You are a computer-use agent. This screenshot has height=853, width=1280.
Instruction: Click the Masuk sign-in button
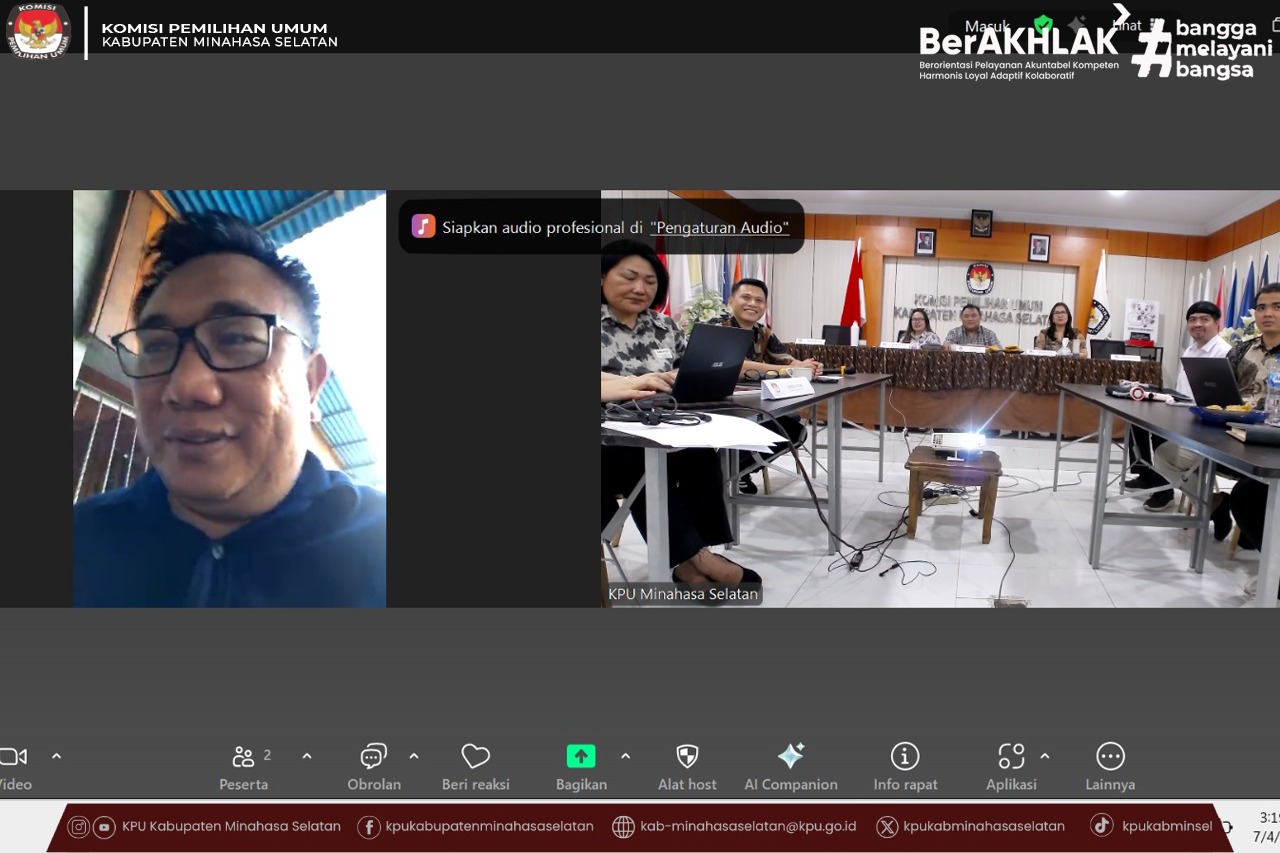986,26
